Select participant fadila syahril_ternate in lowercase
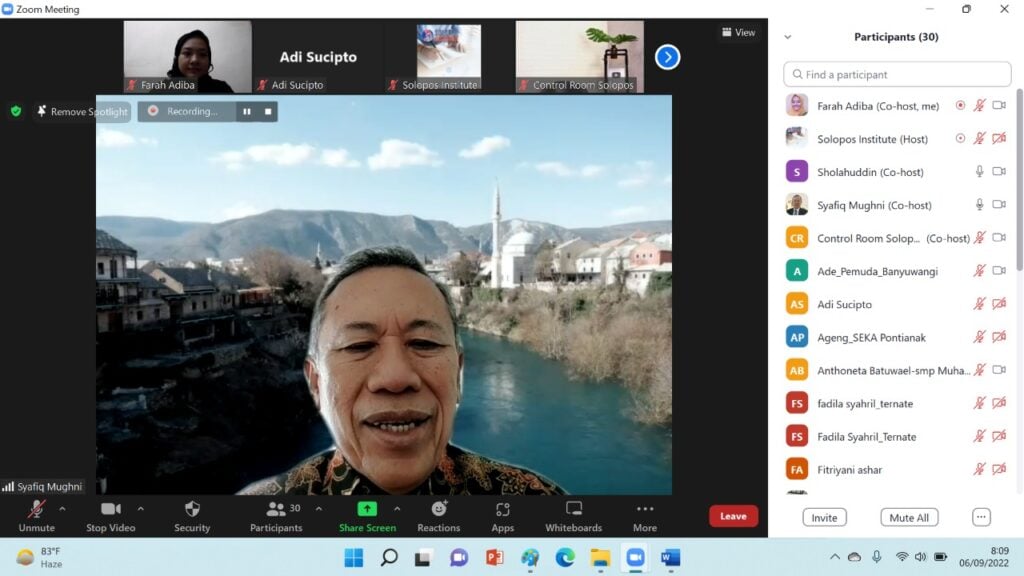Image resolution: width=1024 pixels, height=576 pixels. pyautogui.click(x=897, y=404)
